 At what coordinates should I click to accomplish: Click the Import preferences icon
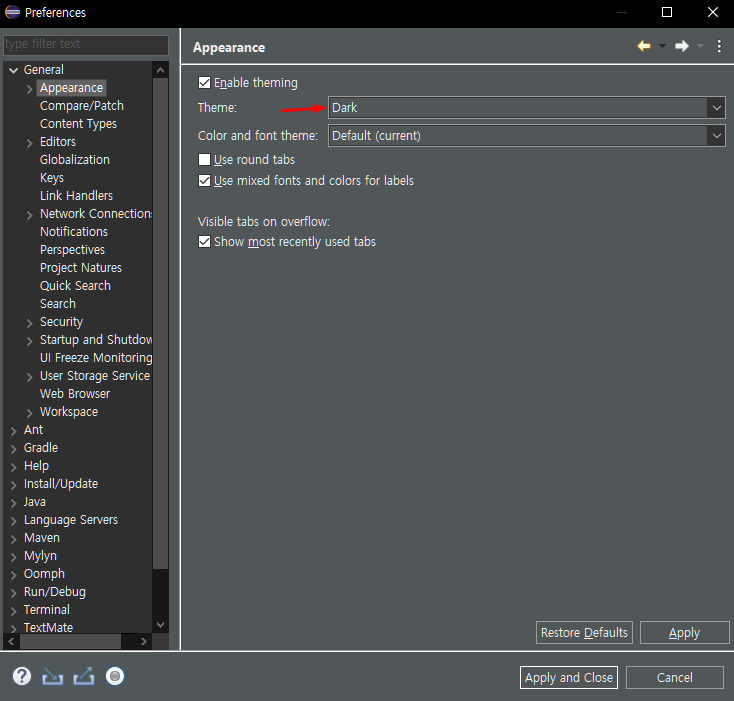52,677
